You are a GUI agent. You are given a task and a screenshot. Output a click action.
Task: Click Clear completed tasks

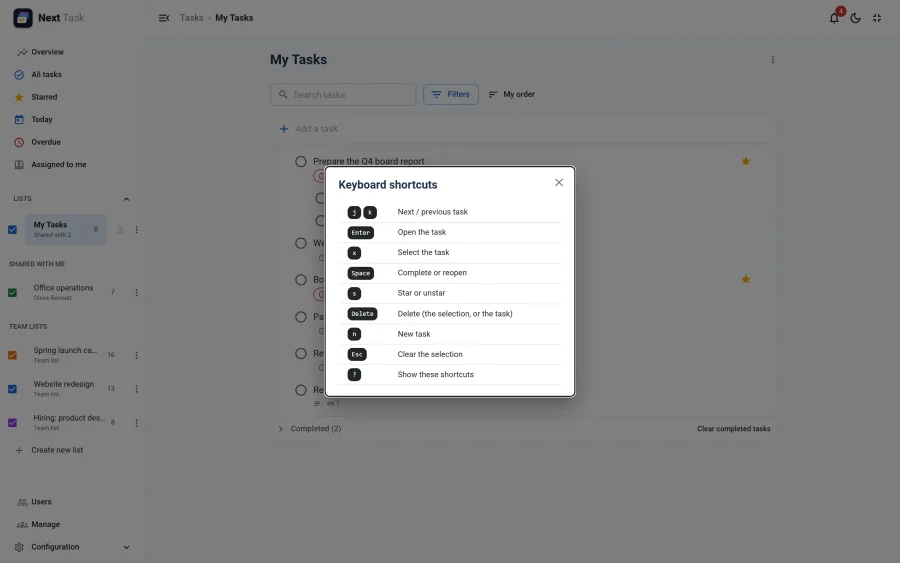pos(734,429)
